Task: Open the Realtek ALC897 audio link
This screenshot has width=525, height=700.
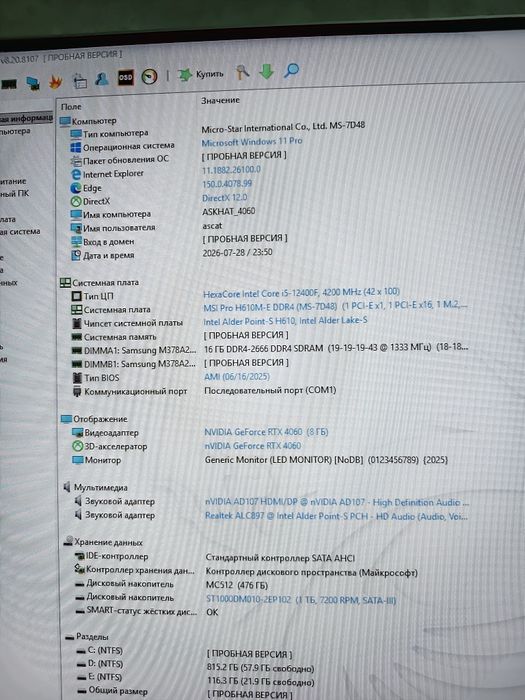Action: coord(337,516)
